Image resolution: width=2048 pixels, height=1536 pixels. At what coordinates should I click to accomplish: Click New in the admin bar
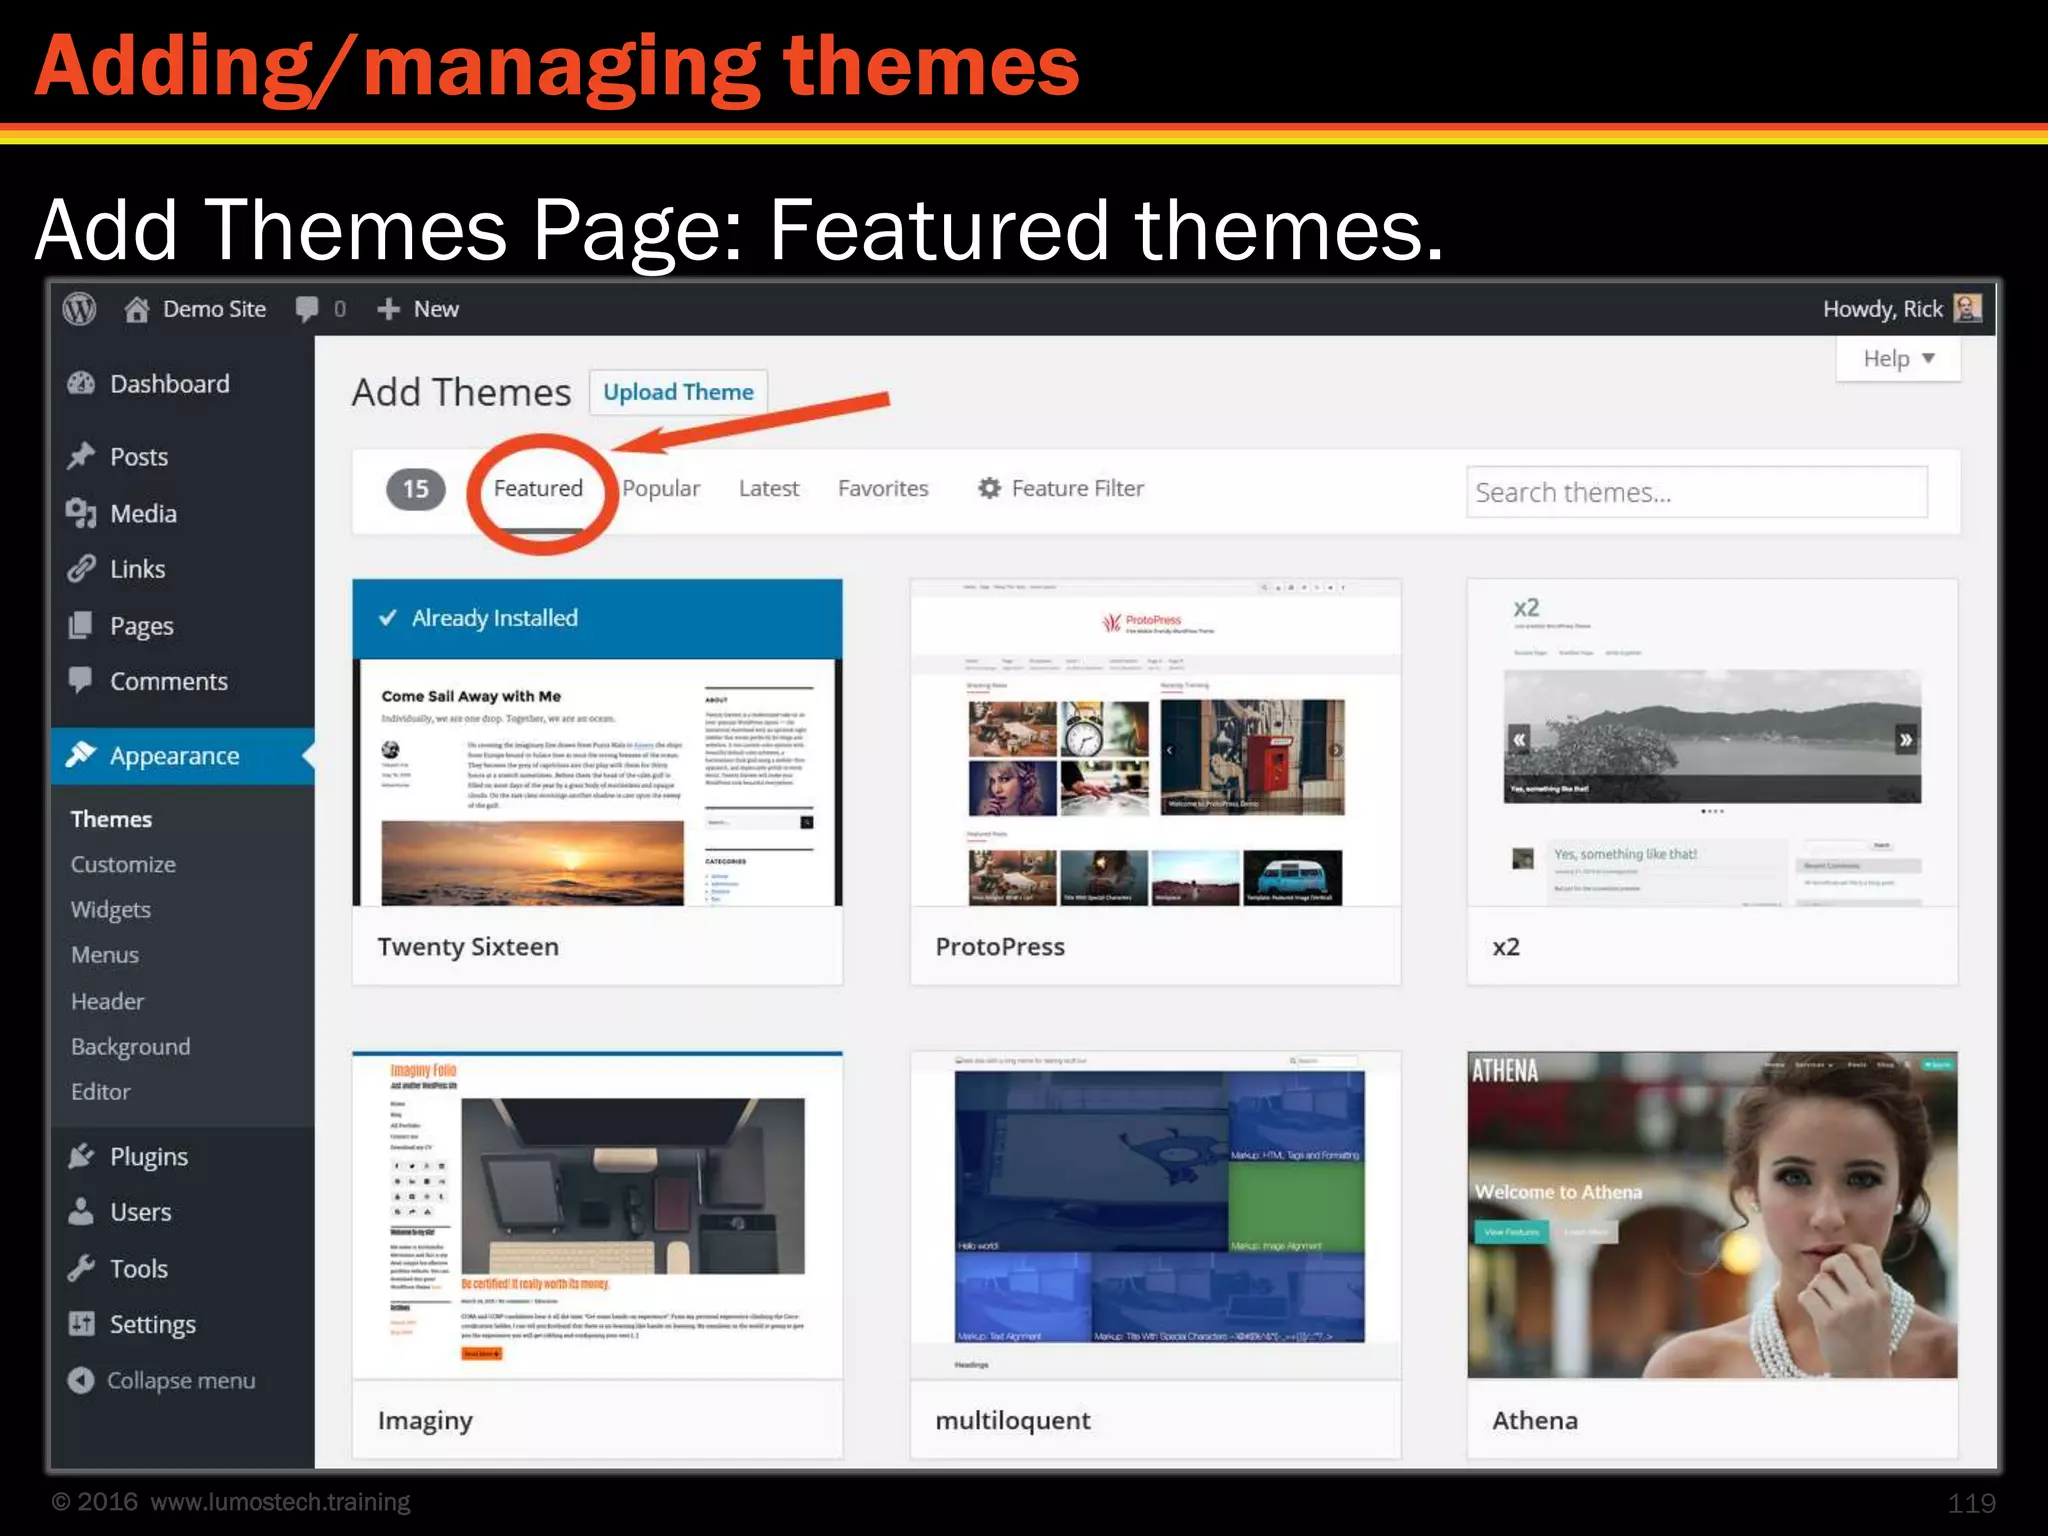click(x=436, y=309)
